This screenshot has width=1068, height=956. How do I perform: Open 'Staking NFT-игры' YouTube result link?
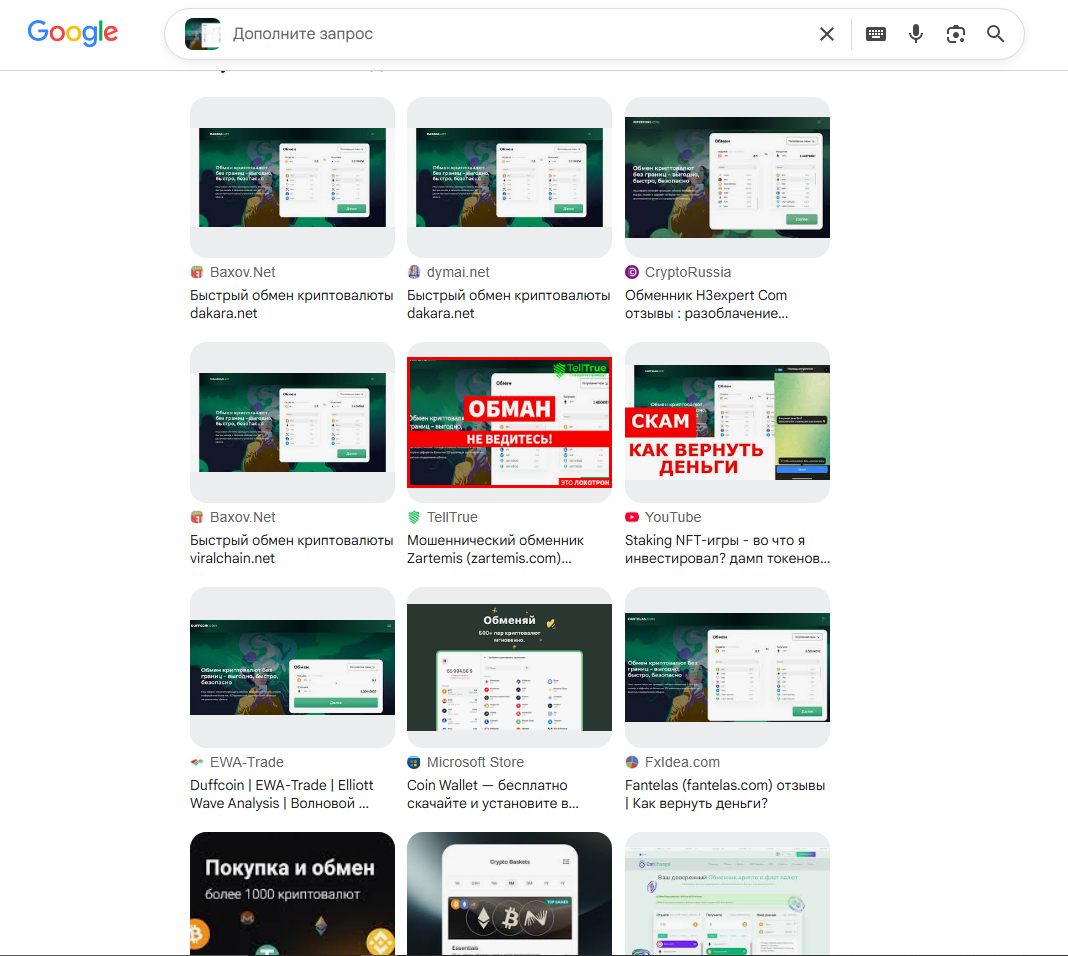pyautogui.click(x=727, y=549)
